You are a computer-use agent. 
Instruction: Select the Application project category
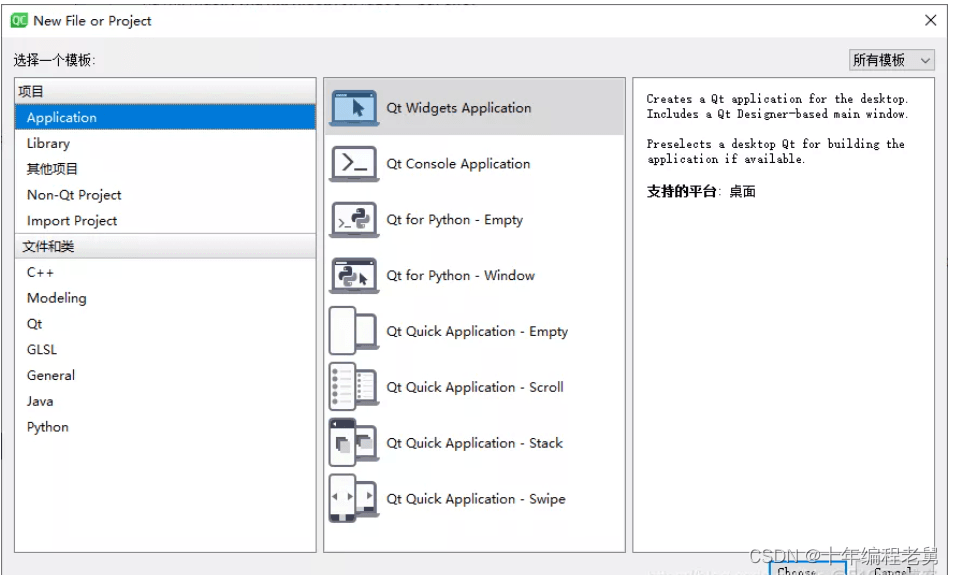pos(165,117)
